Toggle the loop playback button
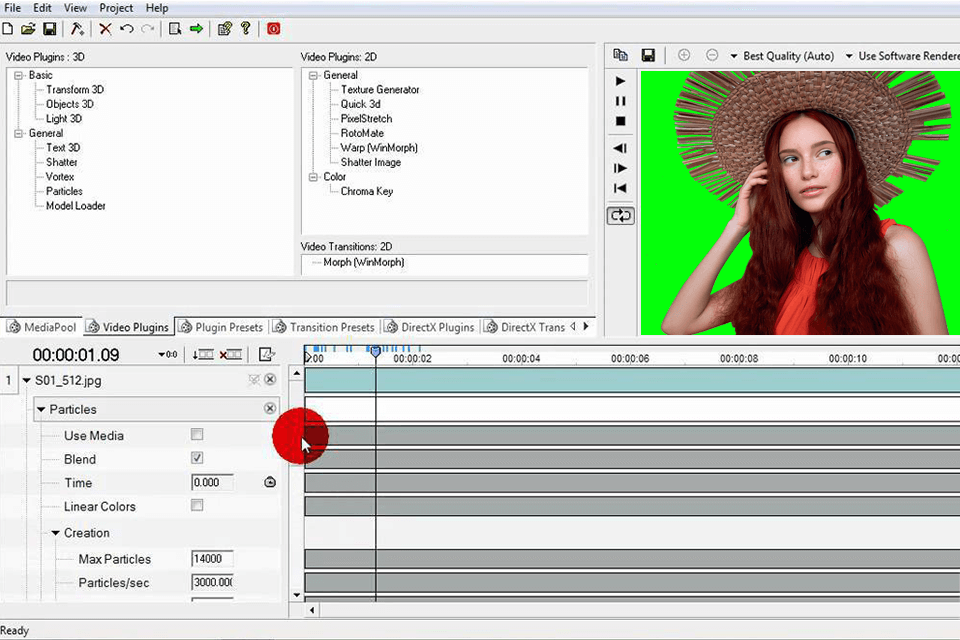Image resolution: width=960 pixels, height=640 pixels. (x=620, y=216)
